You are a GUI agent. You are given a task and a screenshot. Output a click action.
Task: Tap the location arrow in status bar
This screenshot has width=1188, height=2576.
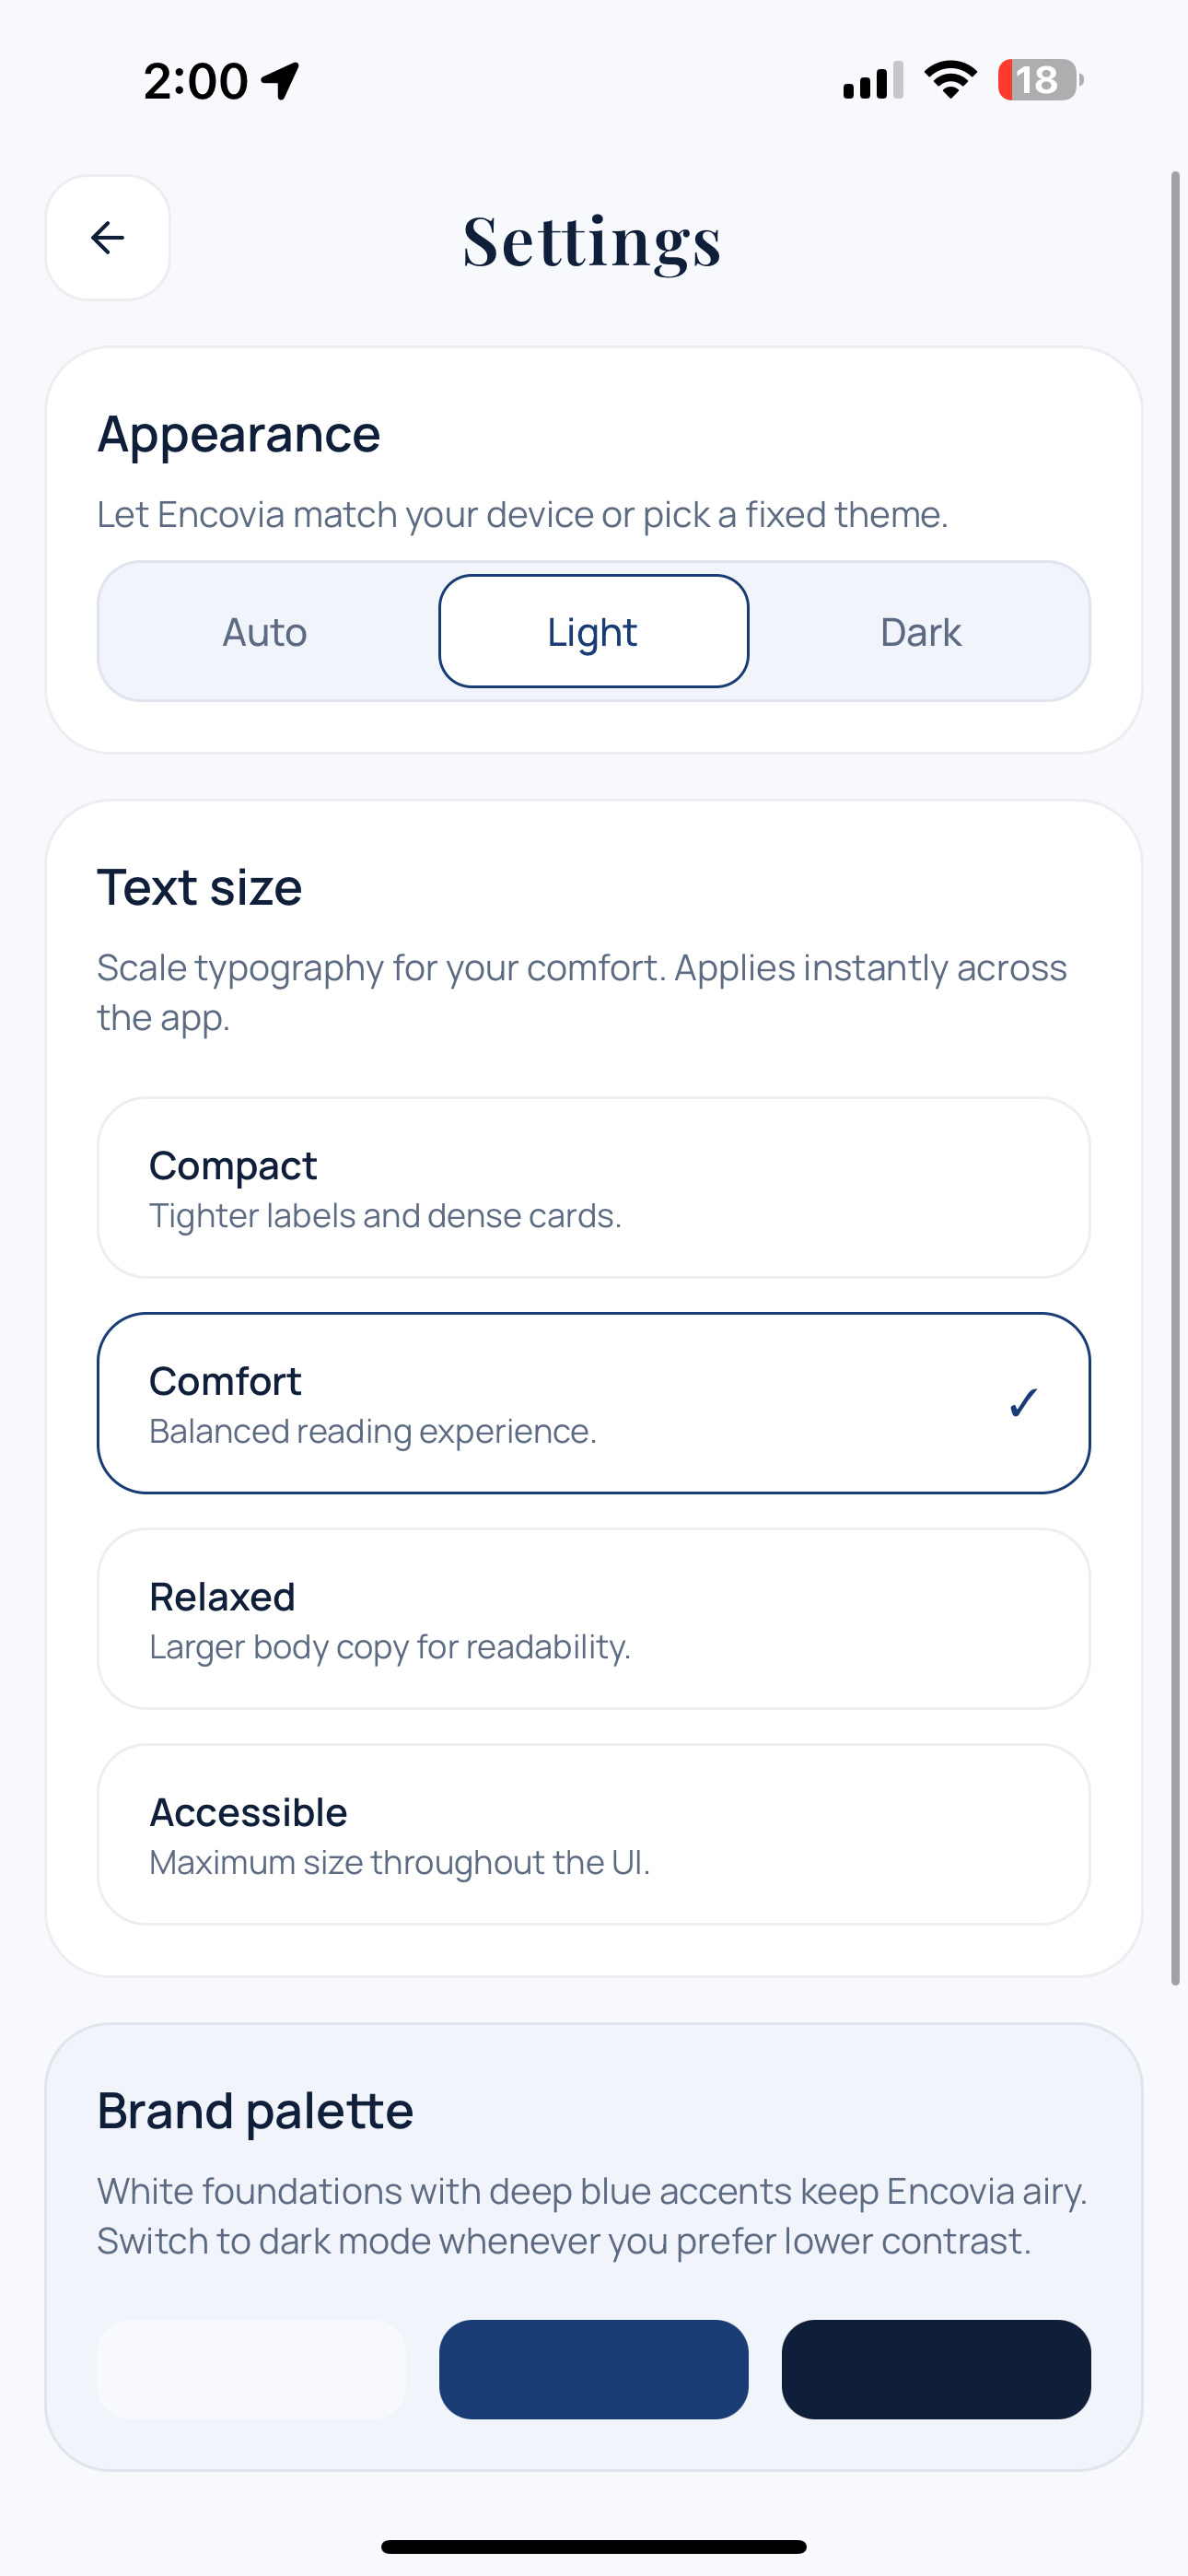point(281,80)
